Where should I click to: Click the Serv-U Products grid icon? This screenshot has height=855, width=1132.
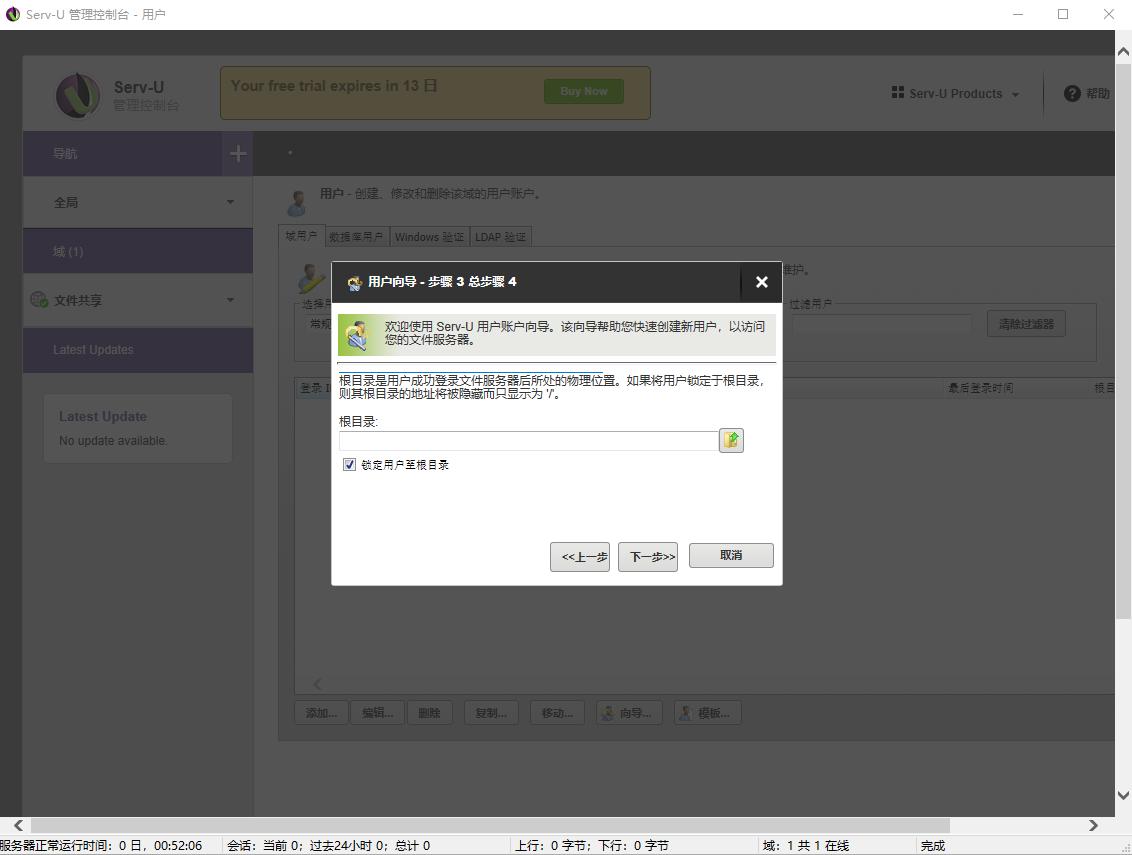point(897,93)
